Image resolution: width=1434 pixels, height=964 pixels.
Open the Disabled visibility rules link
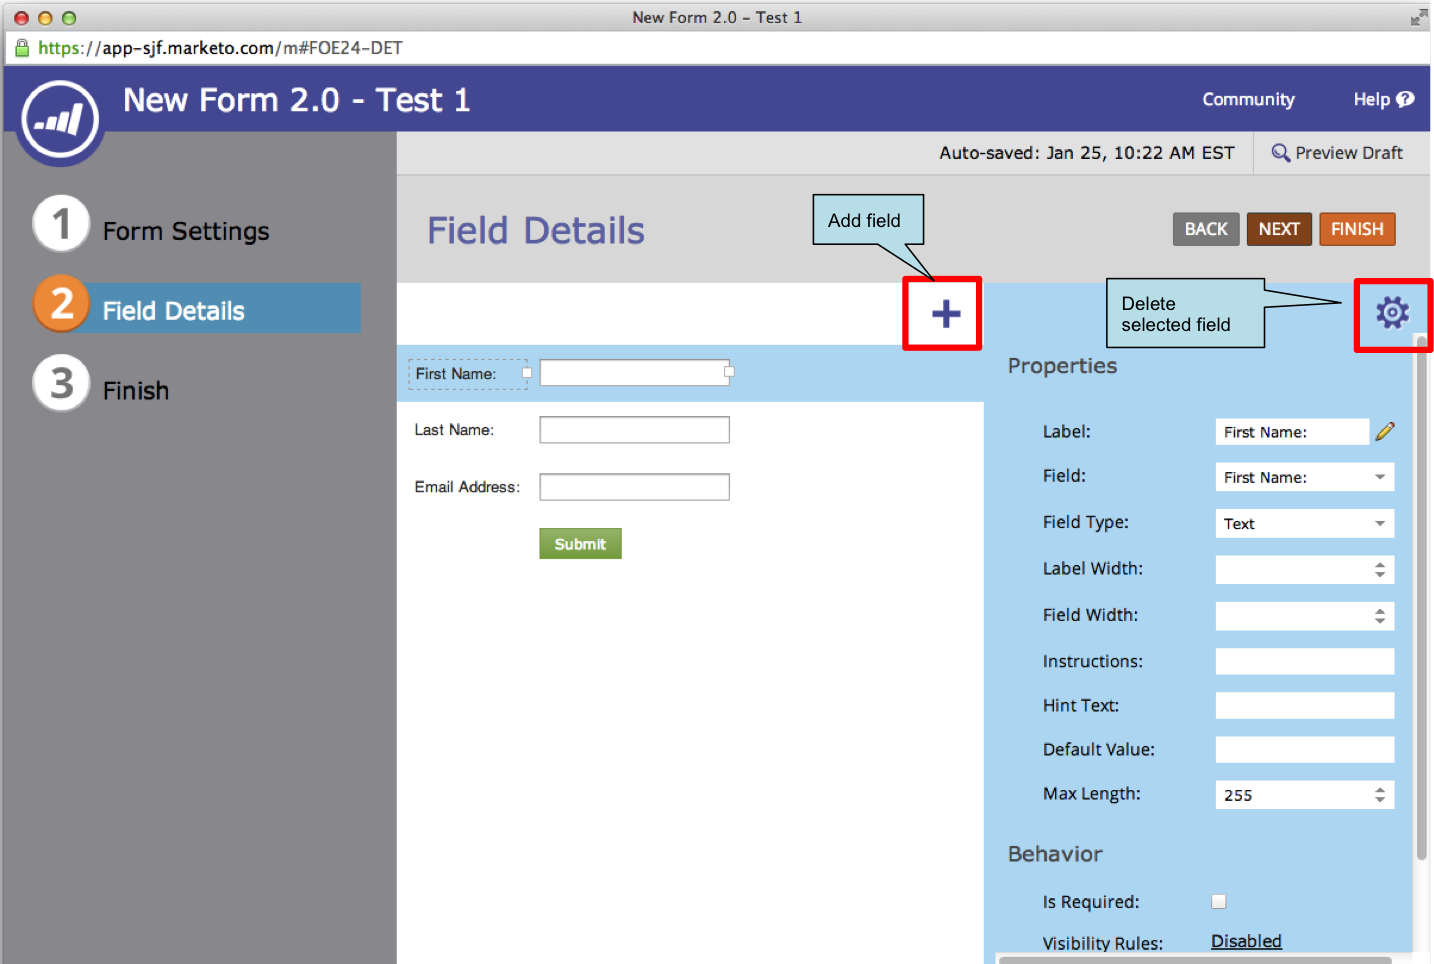(1246, 941)
